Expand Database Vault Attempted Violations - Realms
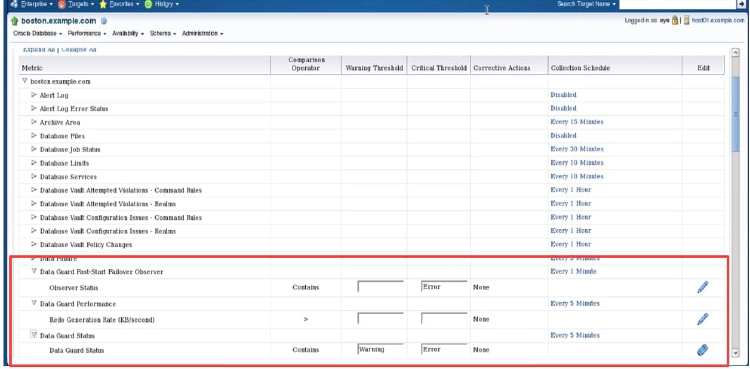Image resolution: width=750 pixels, height=369 pixels. 34,203
